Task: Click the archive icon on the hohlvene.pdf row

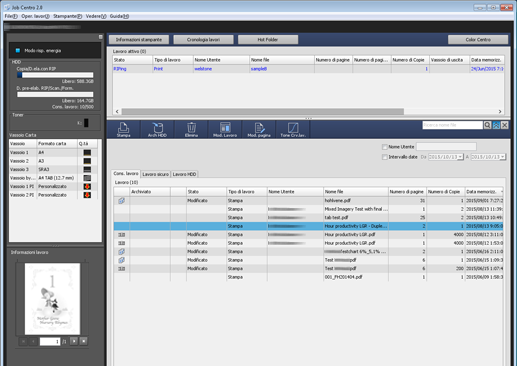Action: click(x=122, y=201)
